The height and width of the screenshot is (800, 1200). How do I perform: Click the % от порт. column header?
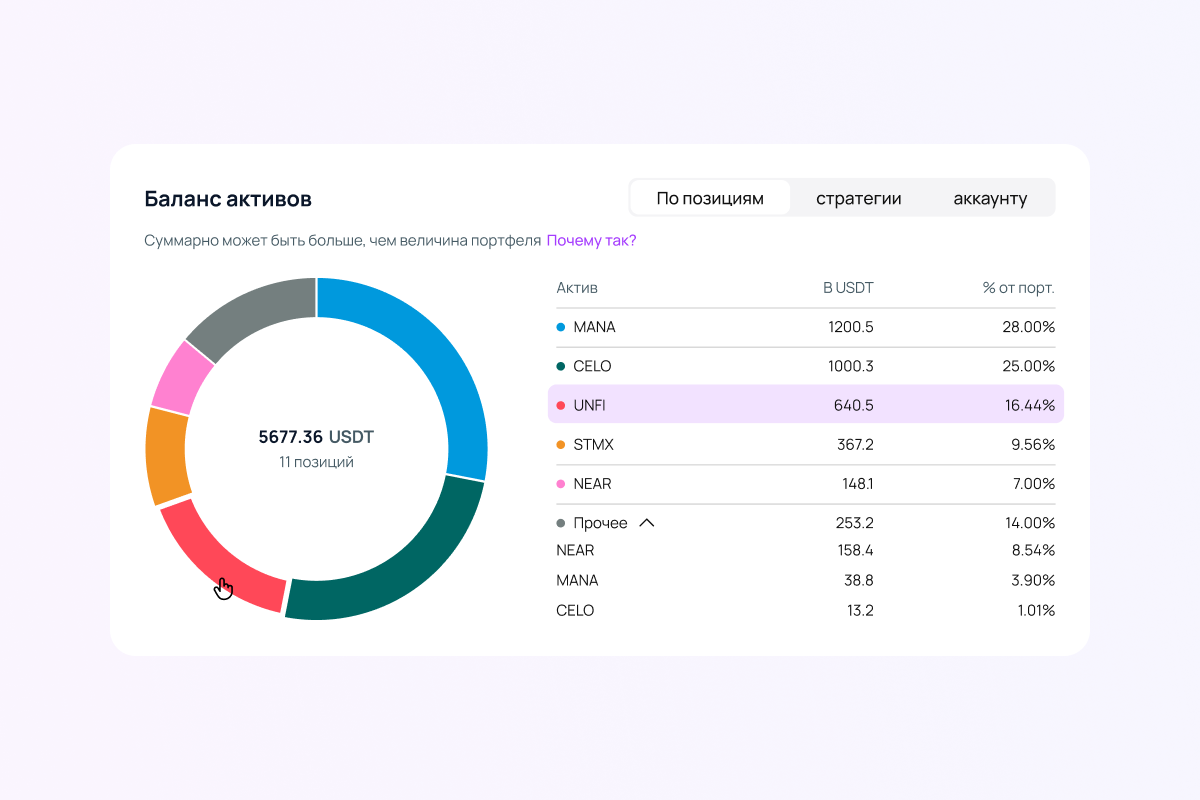(1018, 288)
